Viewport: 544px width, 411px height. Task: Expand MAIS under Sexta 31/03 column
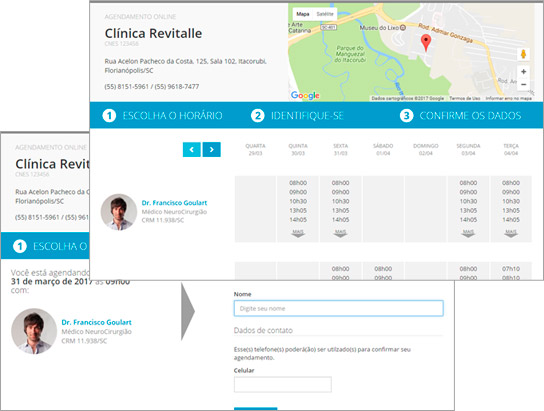point(340,233)
